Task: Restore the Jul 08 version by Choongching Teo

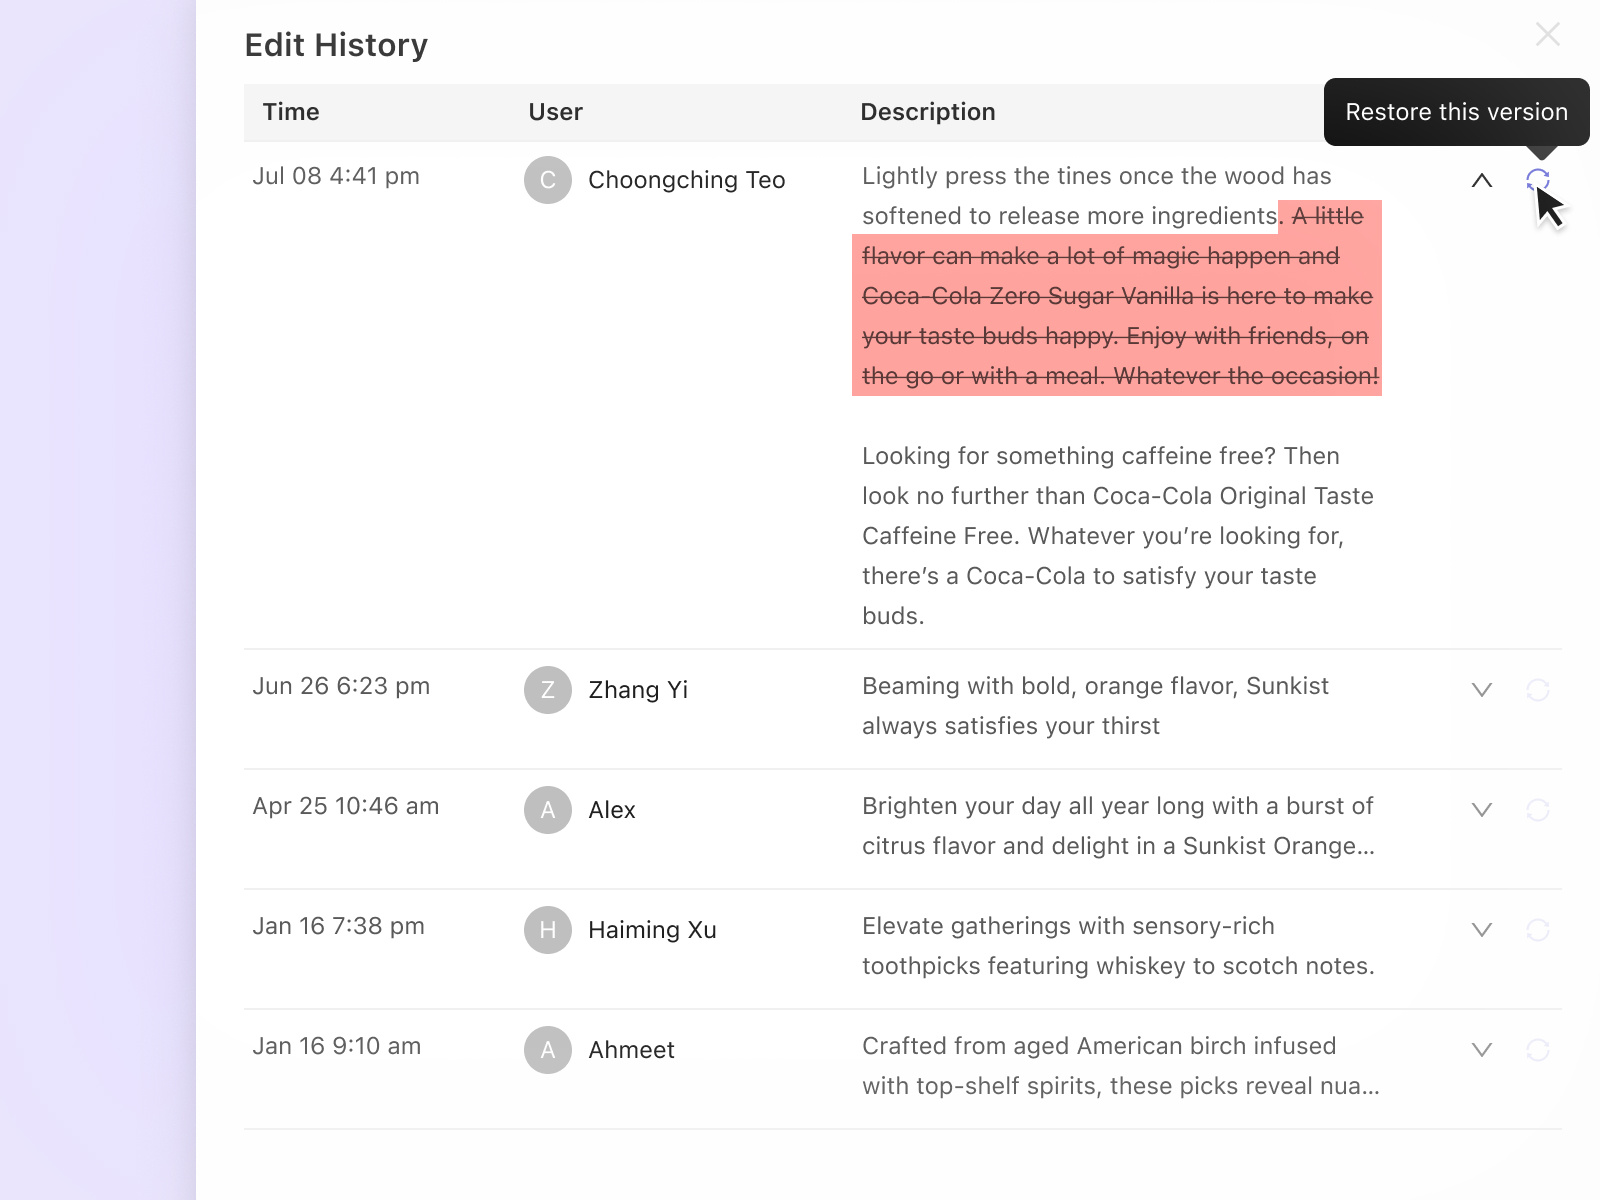Action: (1539, 179)
